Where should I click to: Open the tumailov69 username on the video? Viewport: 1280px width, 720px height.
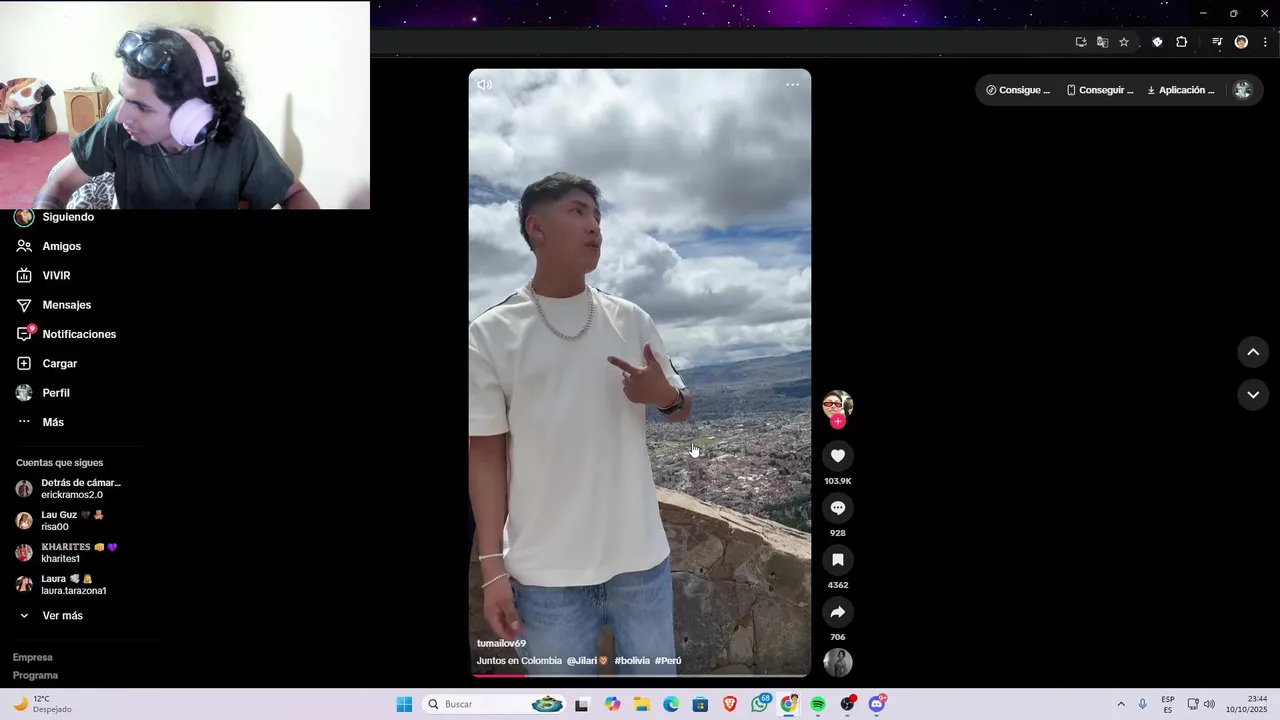coord(501,643)
